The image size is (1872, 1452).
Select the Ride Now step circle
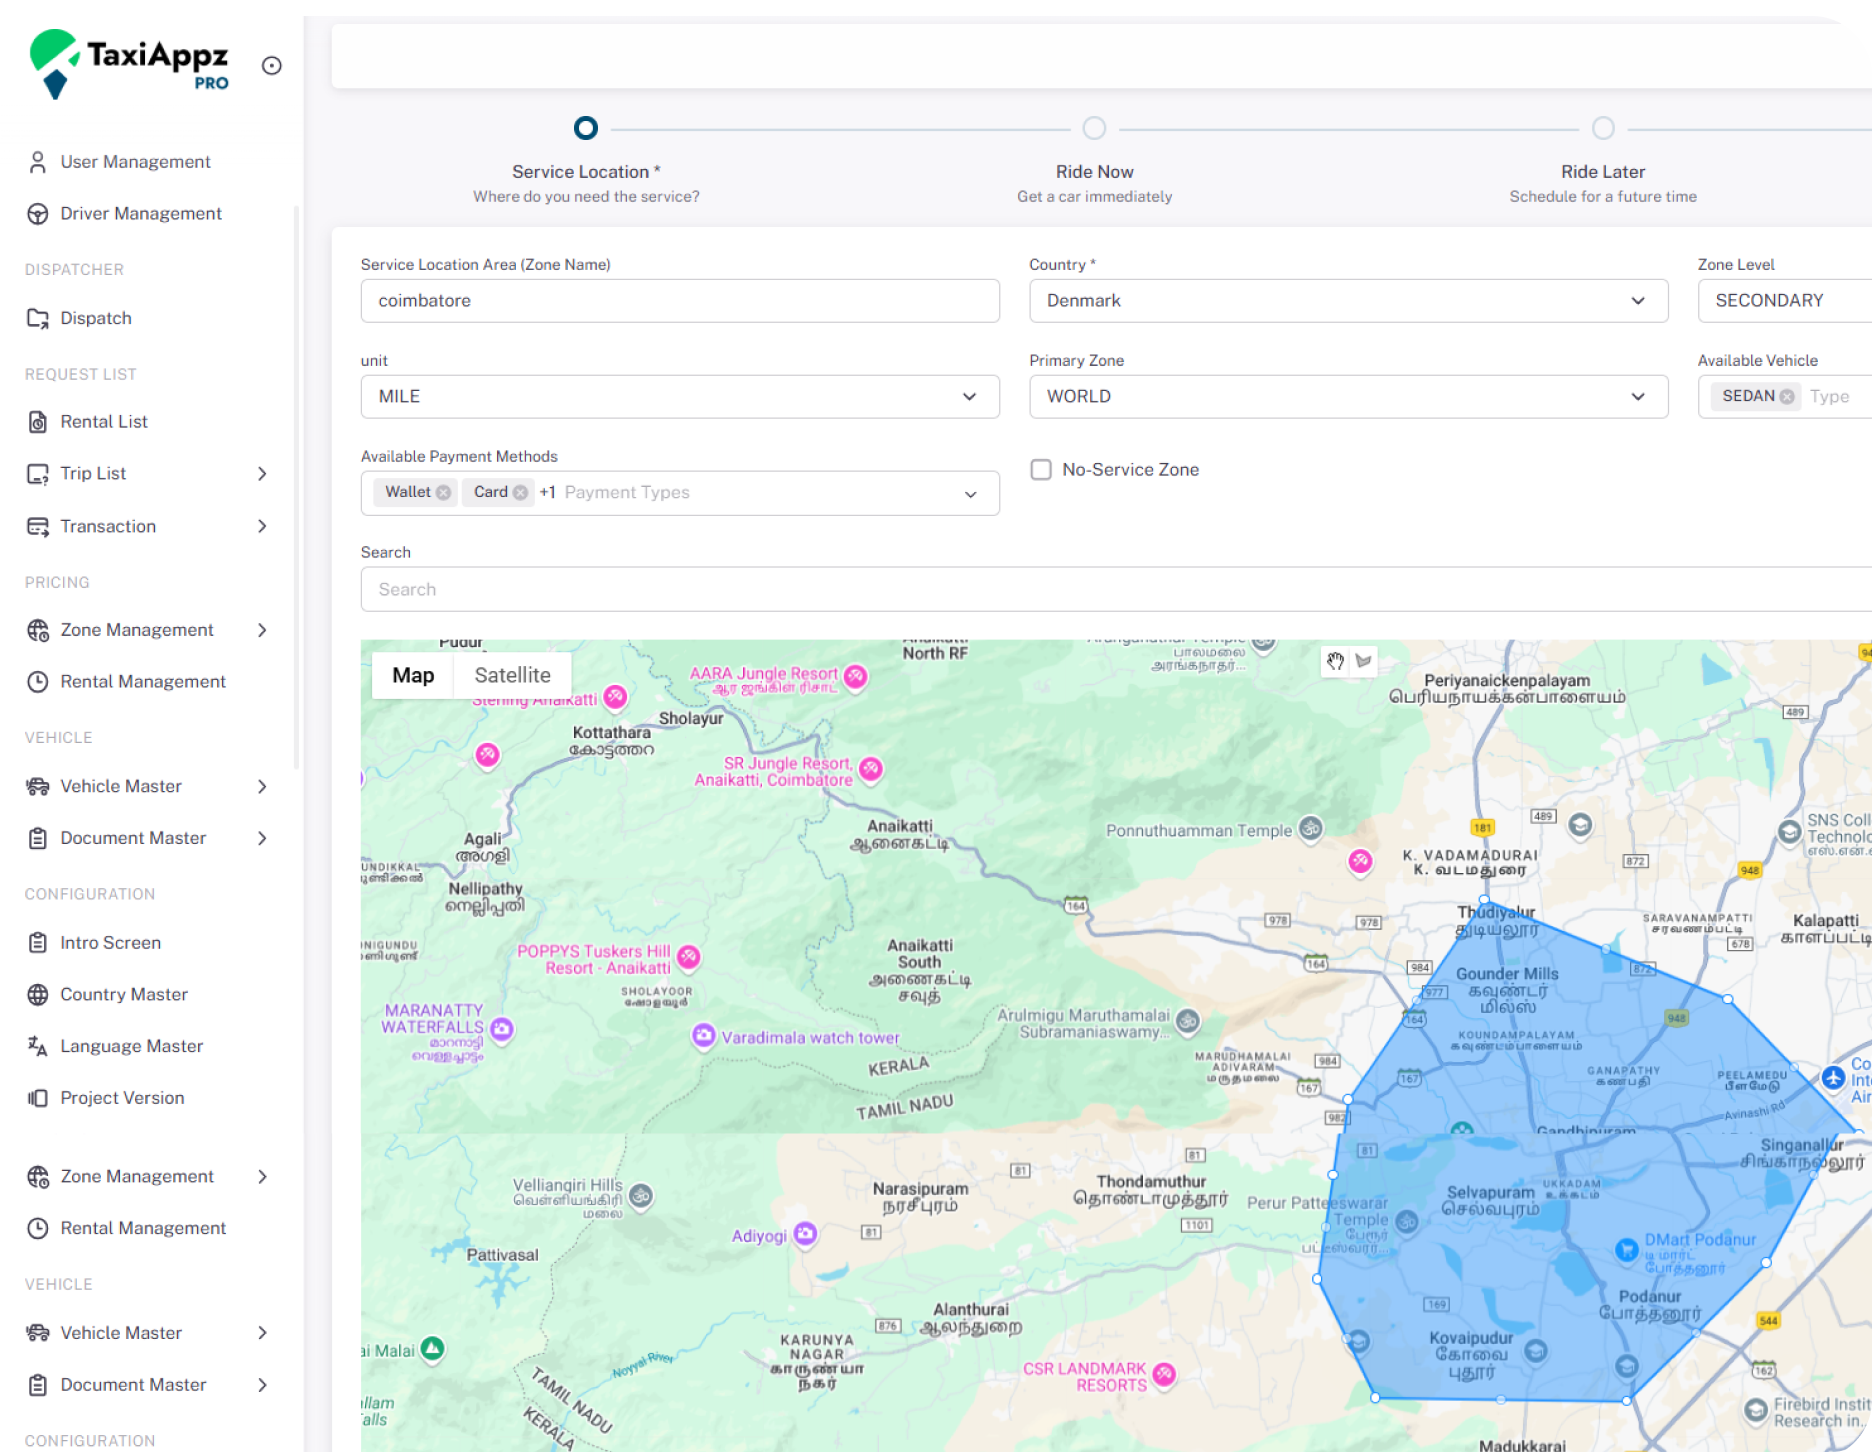click(1094, 129)
